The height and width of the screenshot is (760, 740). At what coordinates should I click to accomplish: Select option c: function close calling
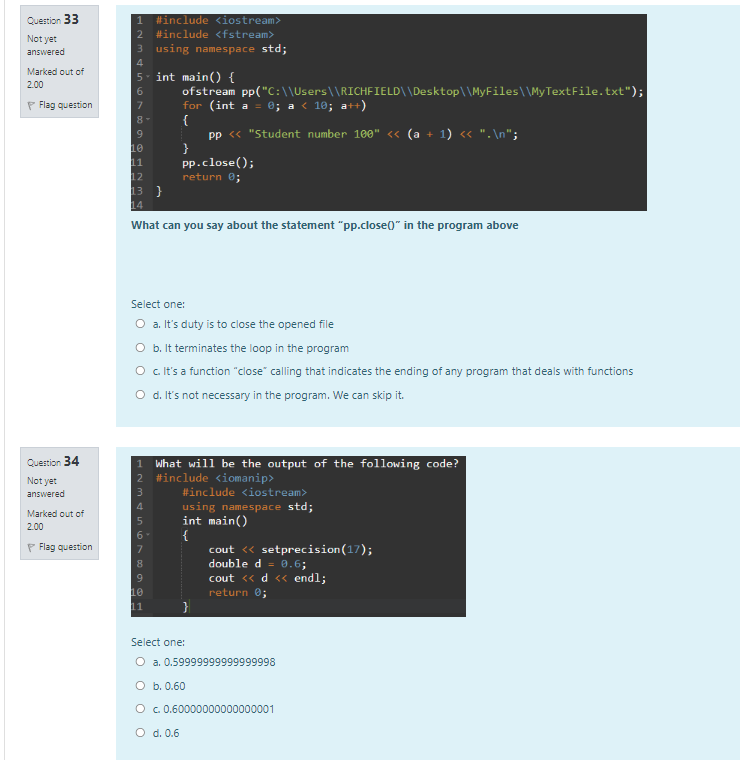point(140,371)
